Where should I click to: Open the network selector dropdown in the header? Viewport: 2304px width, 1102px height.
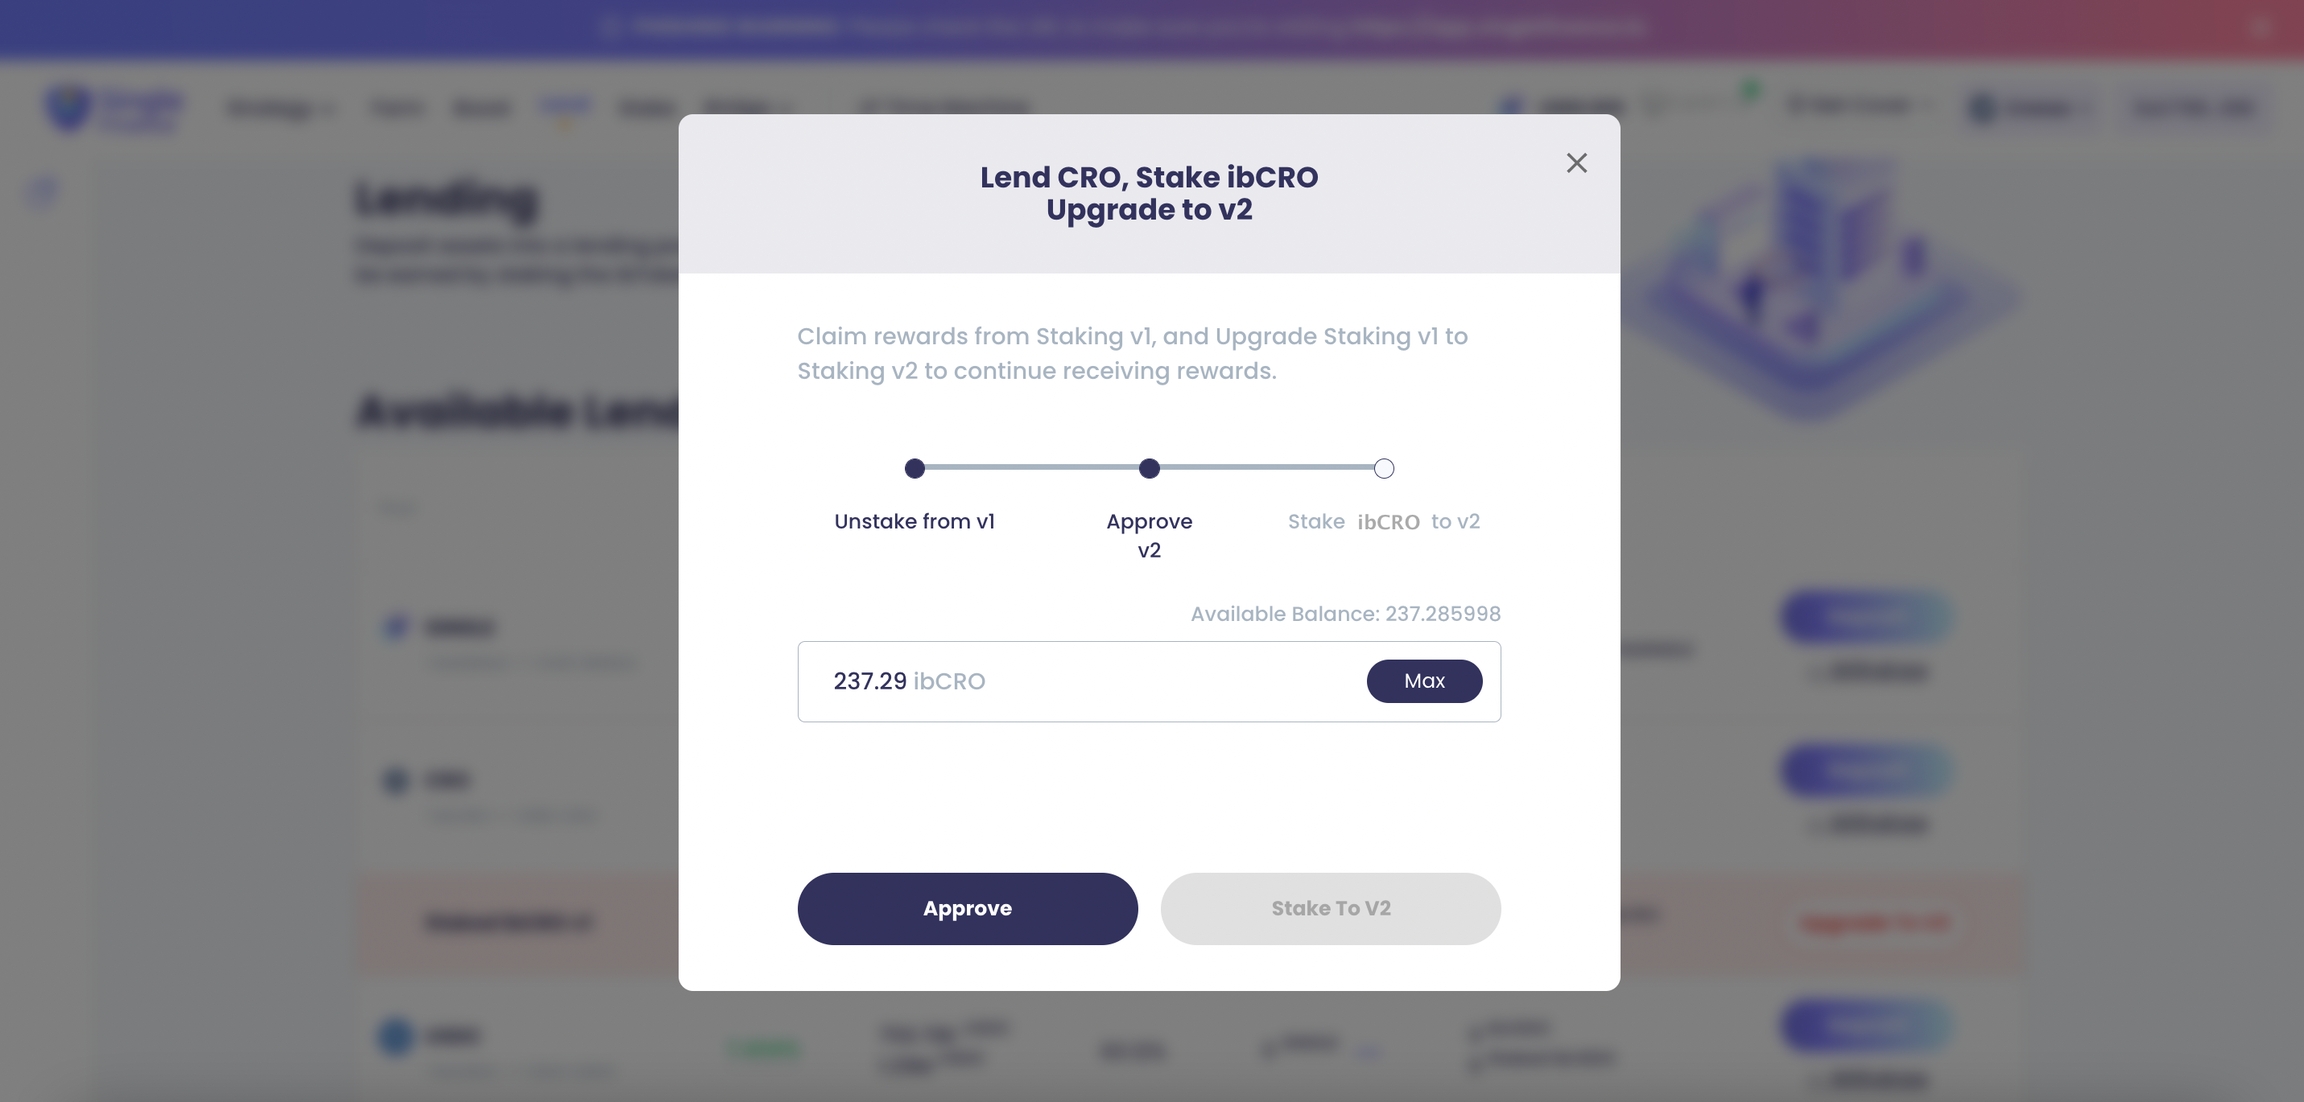pyautogui.click(x=2028, y=107)
